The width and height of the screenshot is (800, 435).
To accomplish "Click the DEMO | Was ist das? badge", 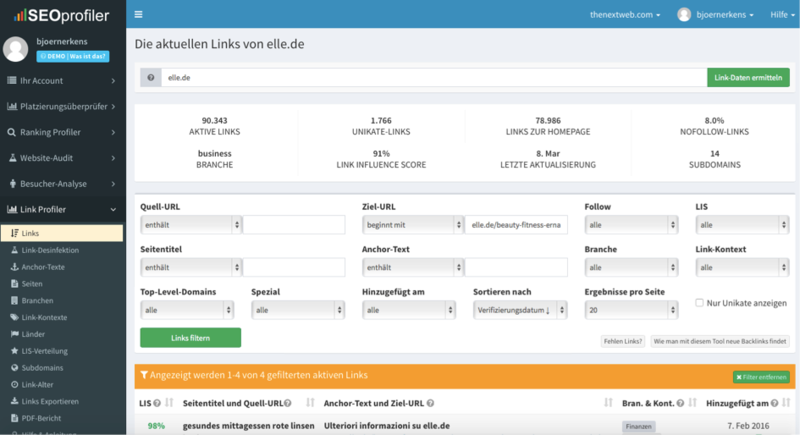I will point(73,56).
